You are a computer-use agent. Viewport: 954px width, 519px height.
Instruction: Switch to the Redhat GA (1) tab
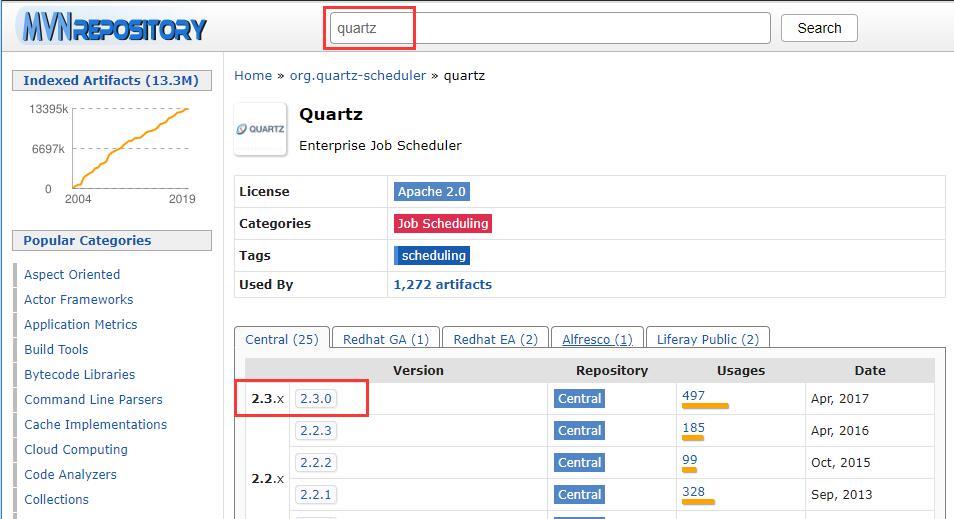coord(386,339)
